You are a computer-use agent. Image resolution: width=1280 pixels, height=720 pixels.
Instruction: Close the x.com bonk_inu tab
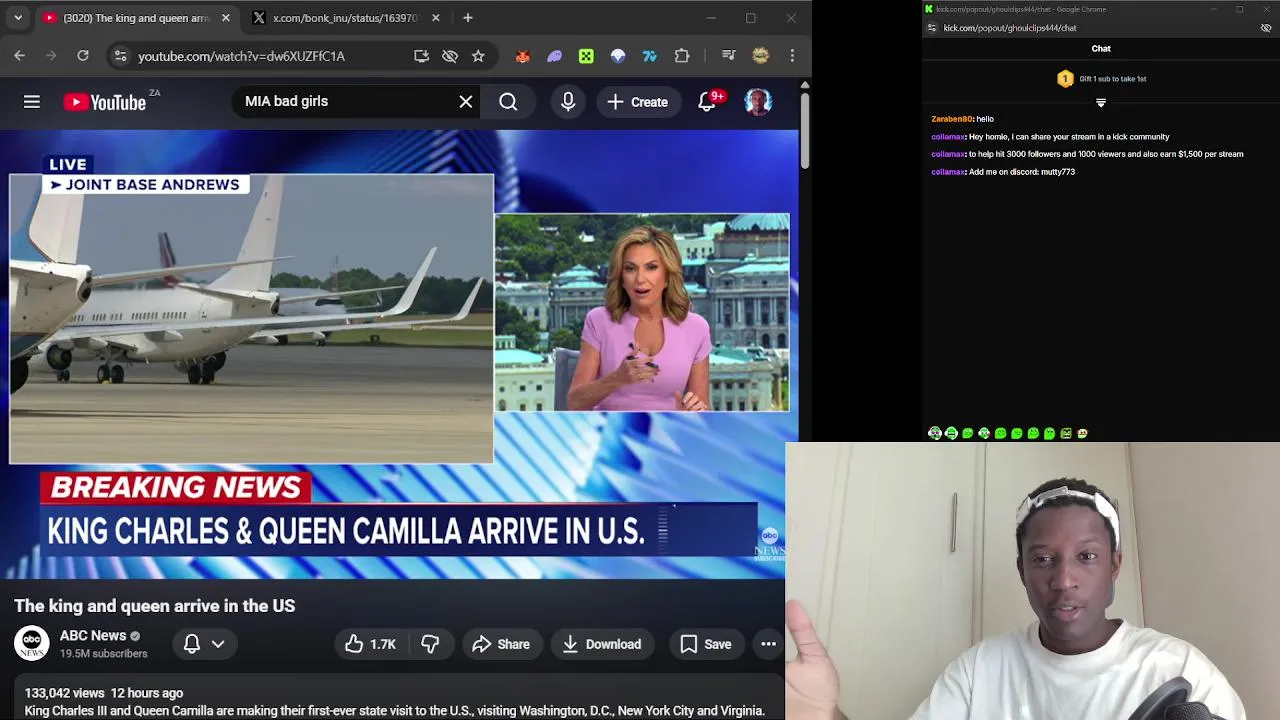tap(436, 18)
